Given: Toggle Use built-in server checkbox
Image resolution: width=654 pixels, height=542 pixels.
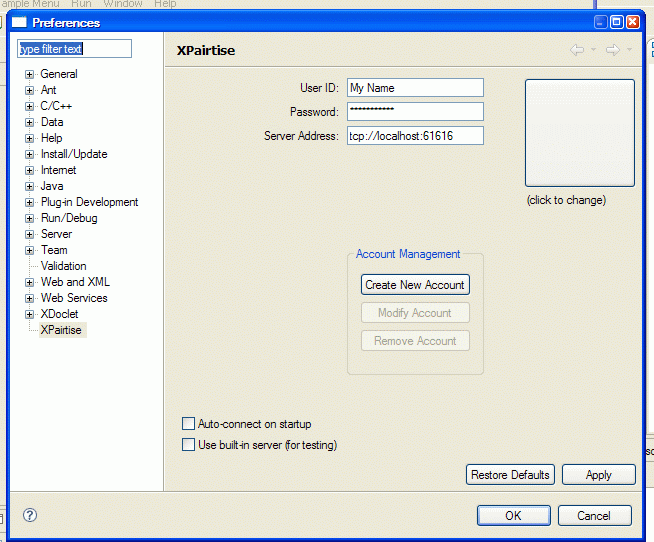Looking at the screenshot, I should [188, 445].
